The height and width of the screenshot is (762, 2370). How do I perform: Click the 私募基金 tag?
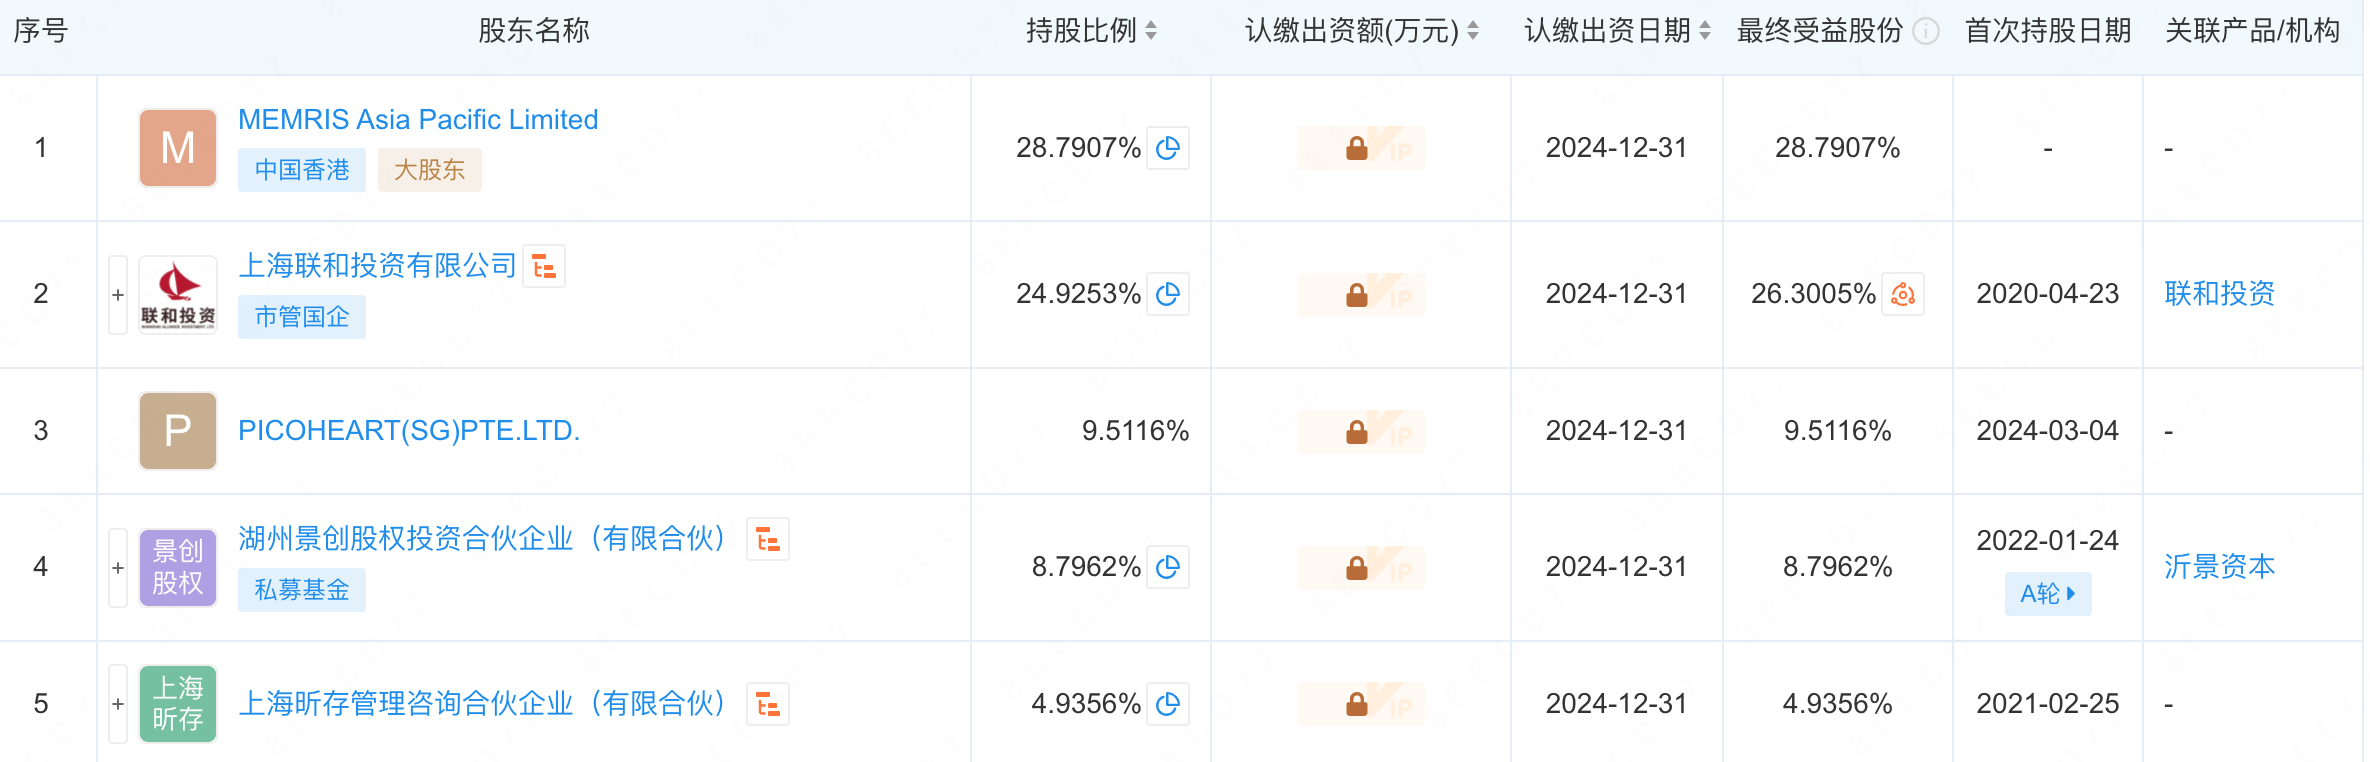(302, 590)
